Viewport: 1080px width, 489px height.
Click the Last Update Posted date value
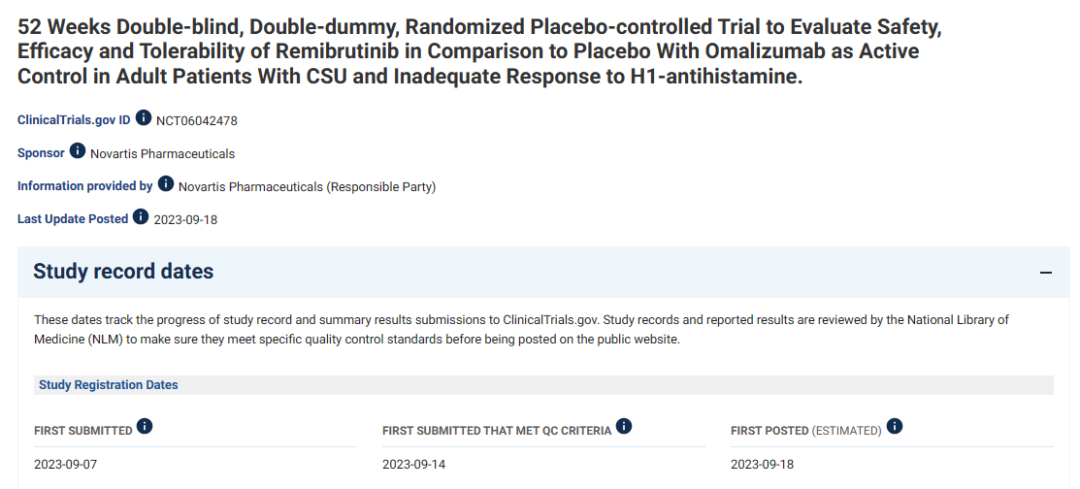pos(185,219)
